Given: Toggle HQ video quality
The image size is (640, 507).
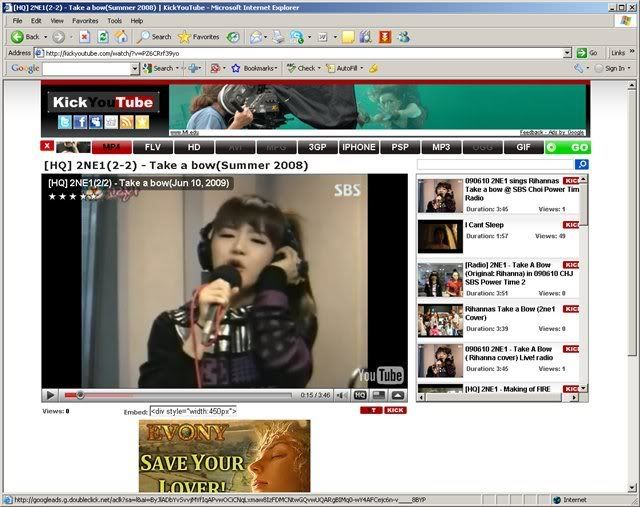Looking at the screenshot, I should tap(360, 395).
